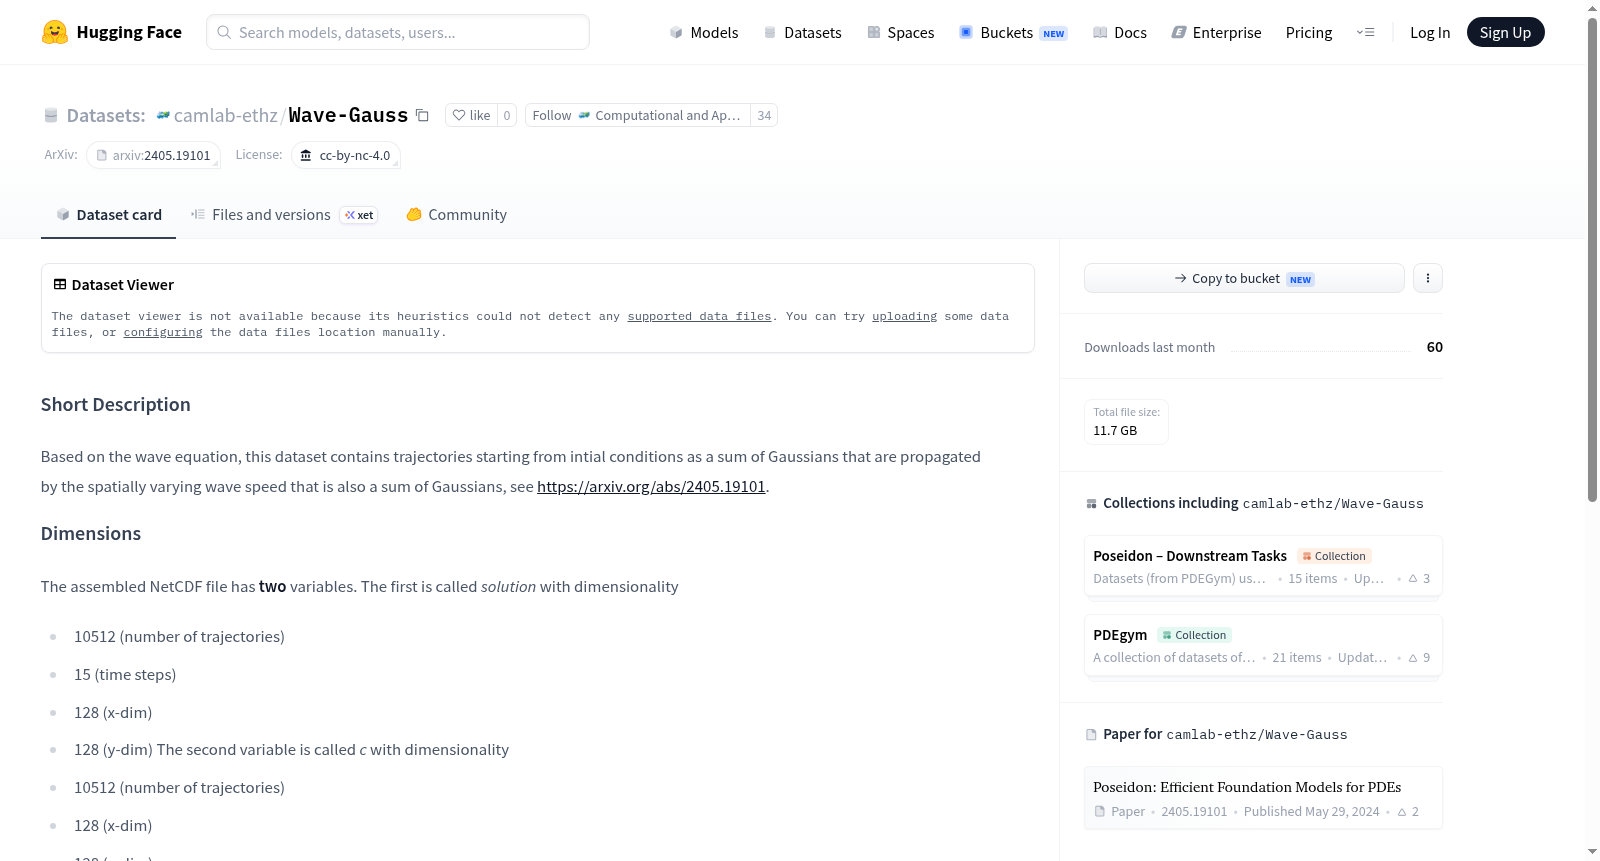Copy dataset name with the copy icon

[422, 115]
